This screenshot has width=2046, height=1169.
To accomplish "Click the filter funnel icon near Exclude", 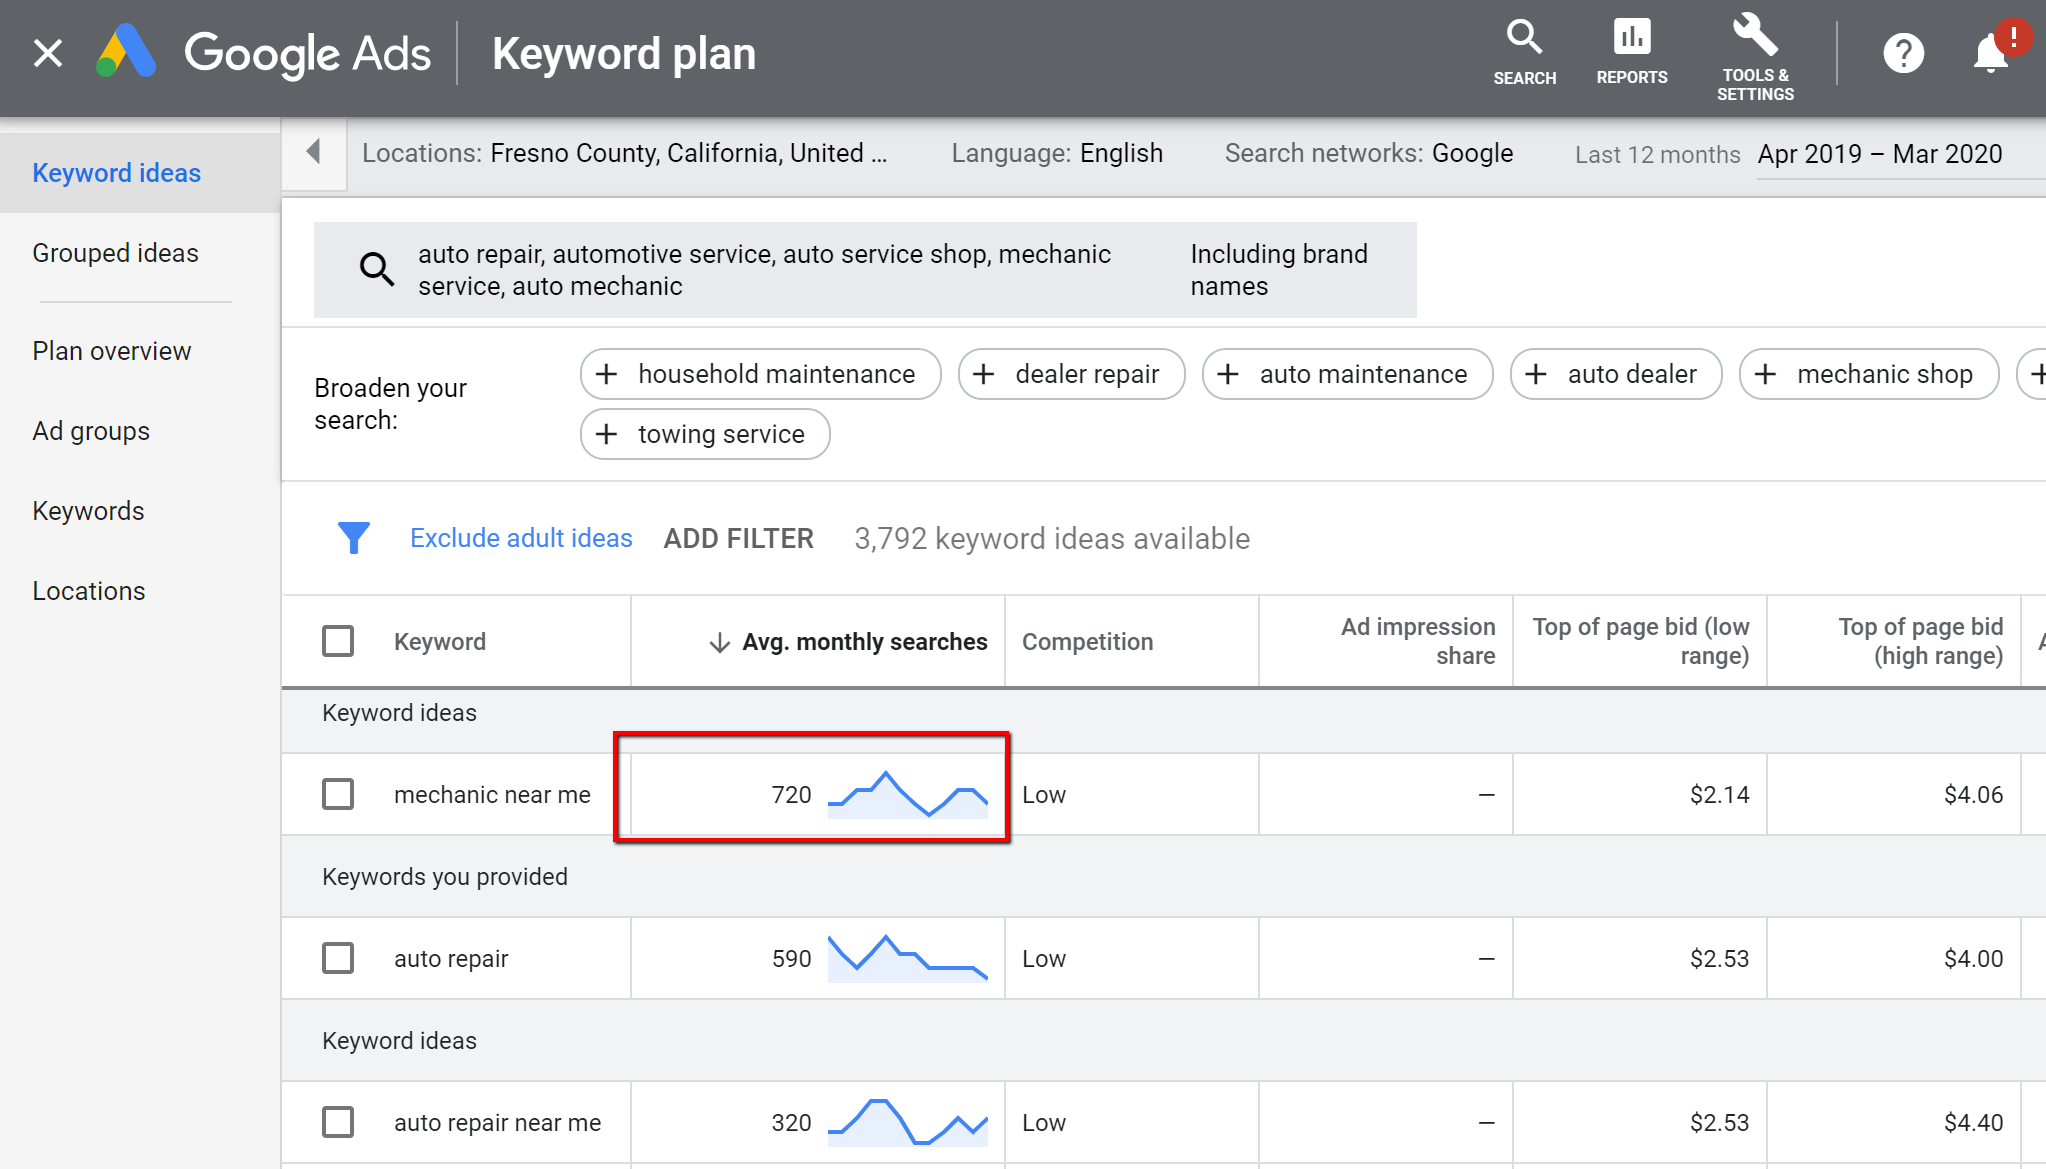I will tap(354, 538).
